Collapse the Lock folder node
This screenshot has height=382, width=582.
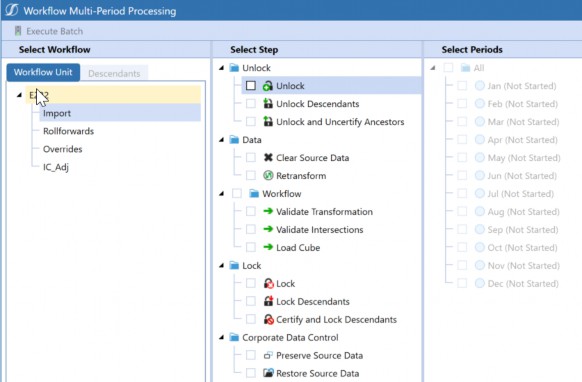[222, 266]
